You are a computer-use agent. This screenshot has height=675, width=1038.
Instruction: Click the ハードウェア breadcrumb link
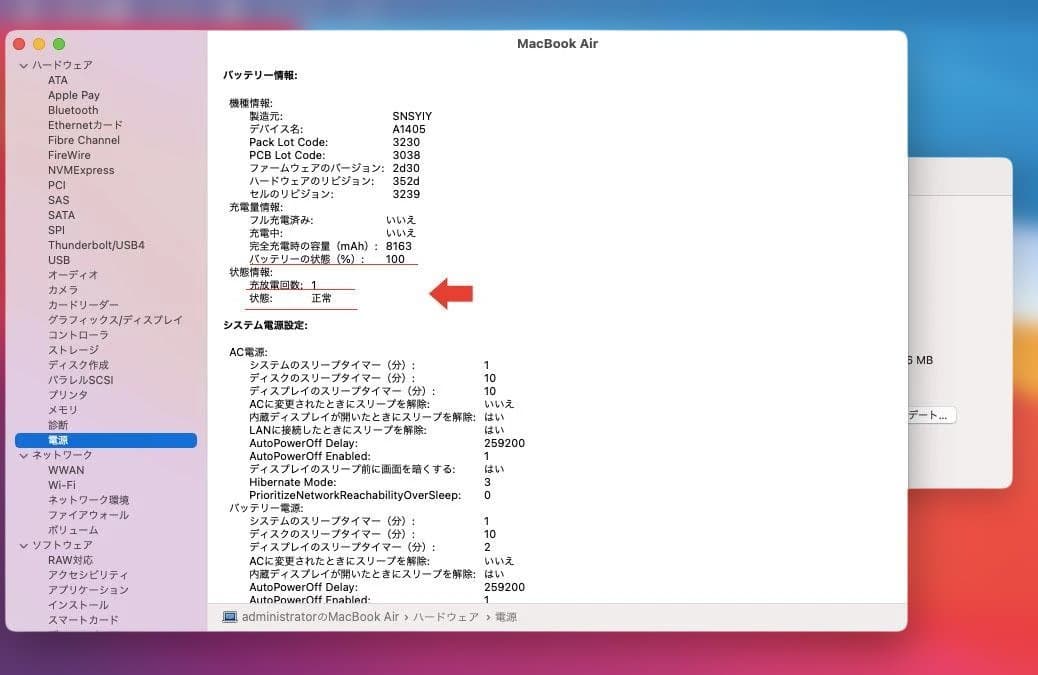coord(446,617)
